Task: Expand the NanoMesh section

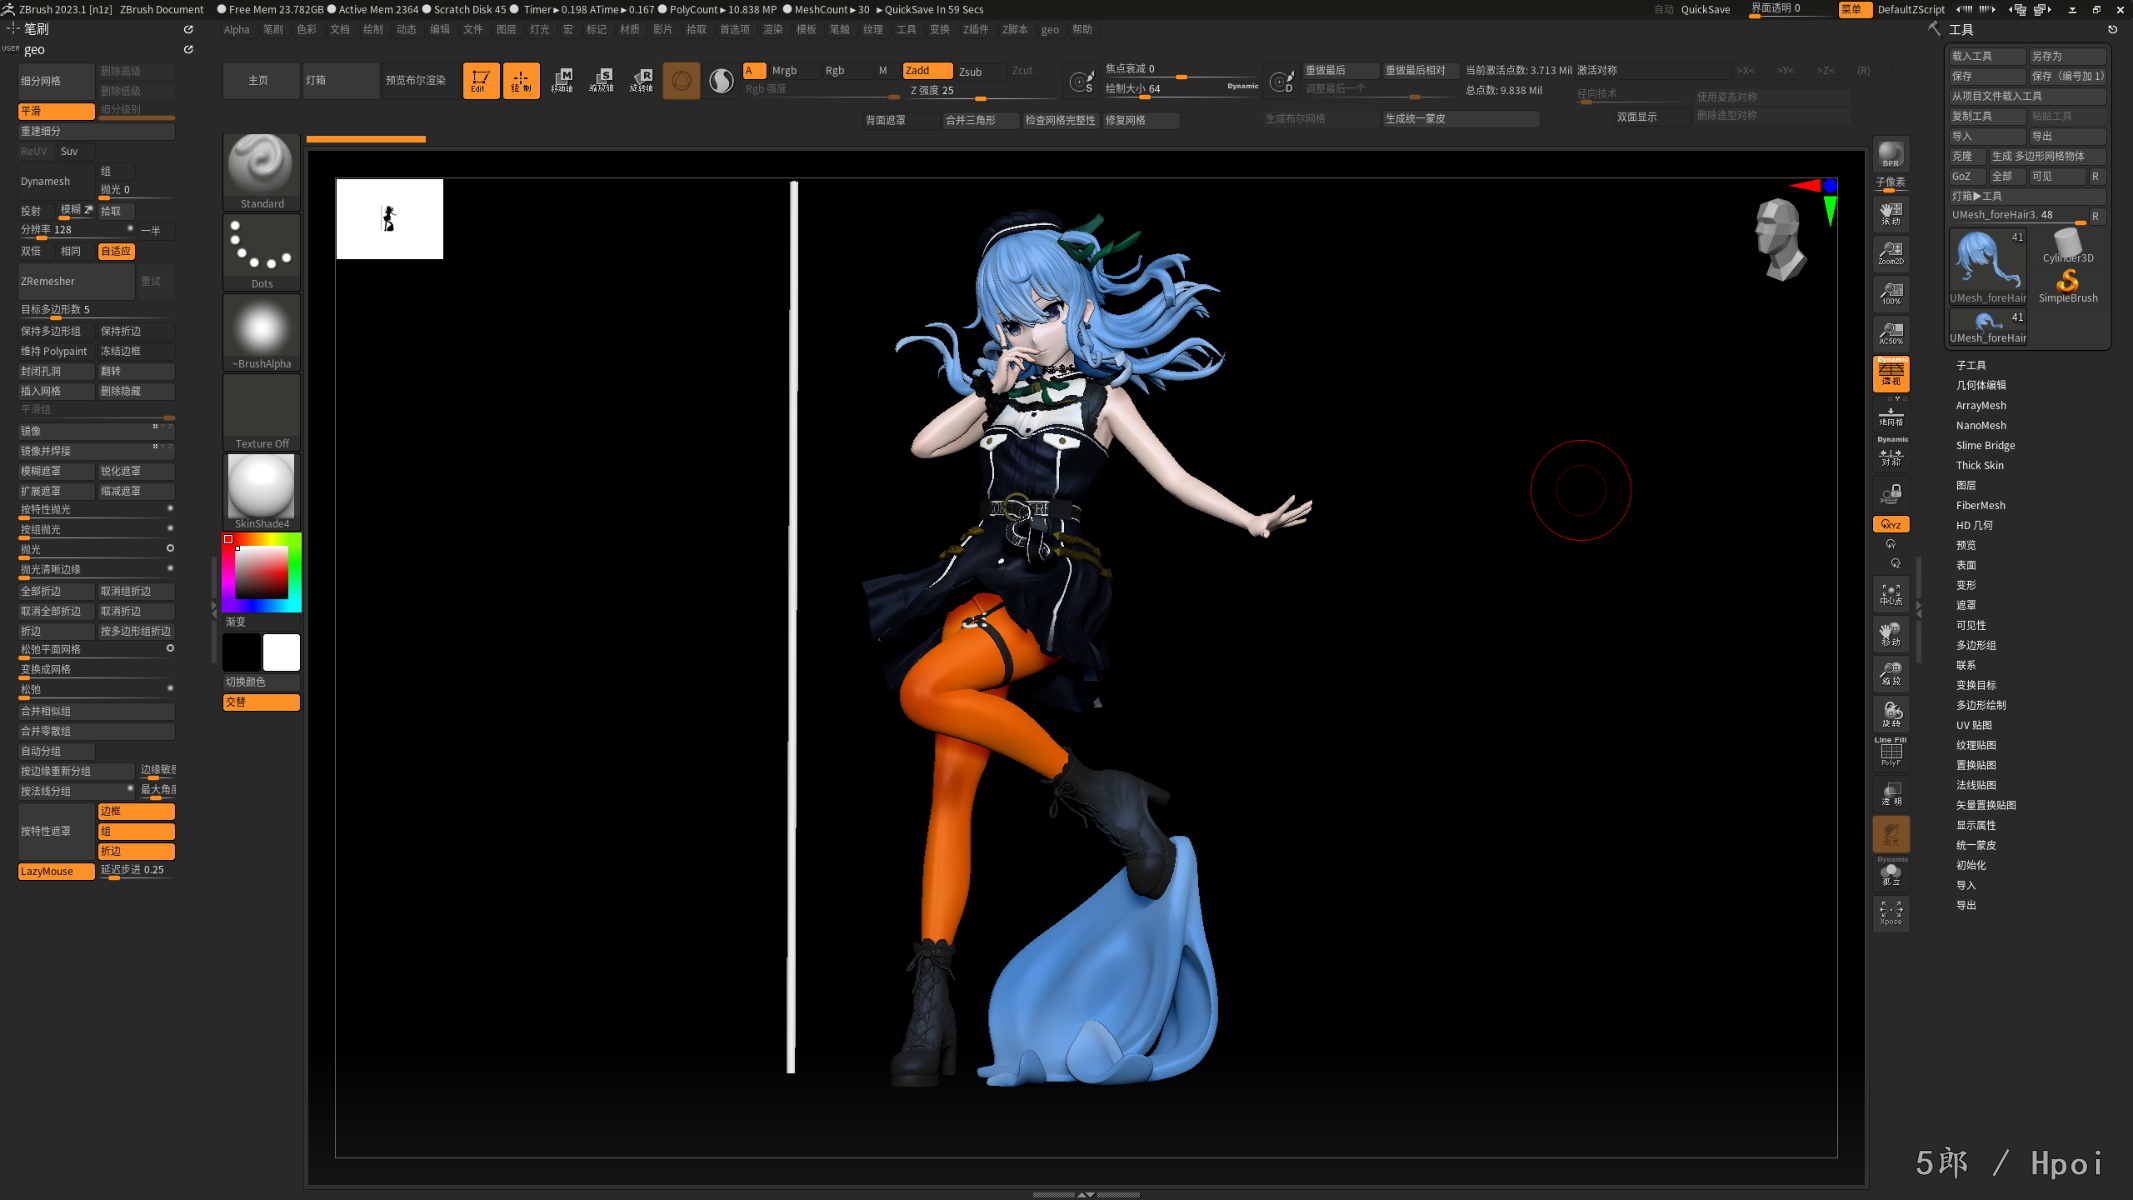Action: [x=1981, y=425]
